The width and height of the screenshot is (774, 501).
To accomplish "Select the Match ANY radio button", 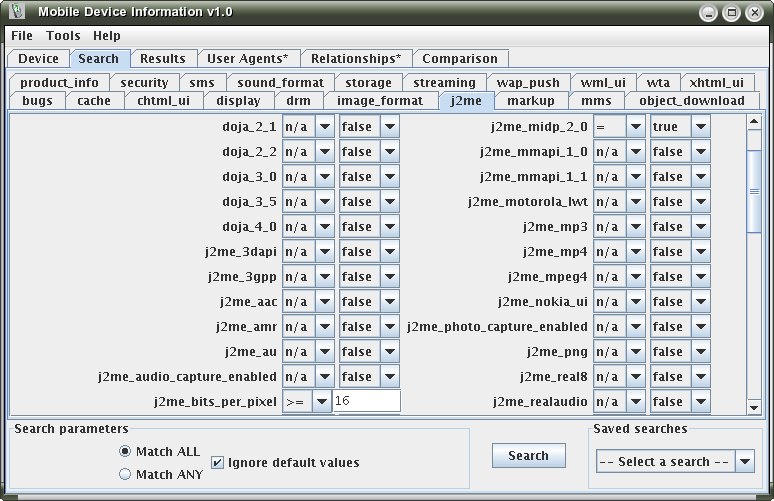I will (125, 474).
